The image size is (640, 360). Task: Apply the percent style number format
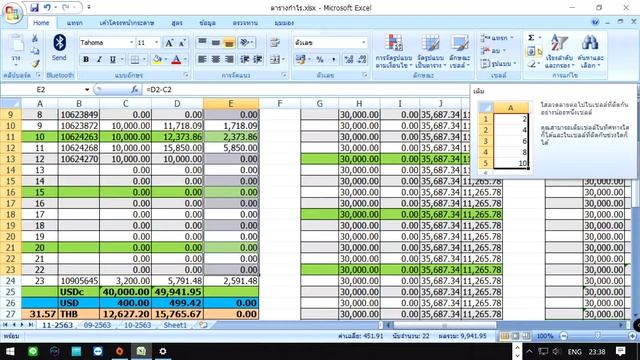click(320, 60)
